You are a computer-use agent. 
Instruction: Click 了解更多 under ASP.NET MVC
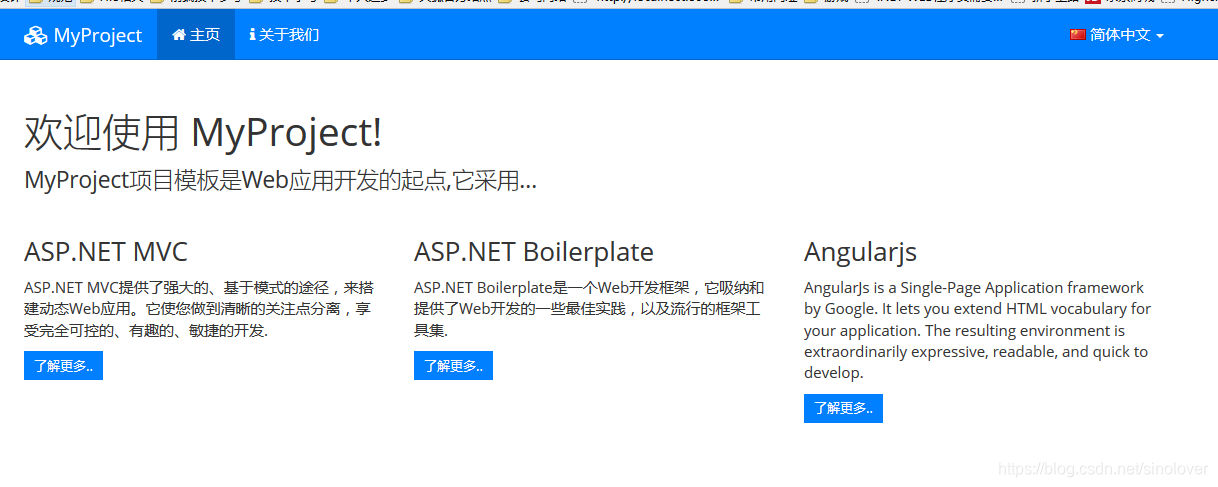63,366
